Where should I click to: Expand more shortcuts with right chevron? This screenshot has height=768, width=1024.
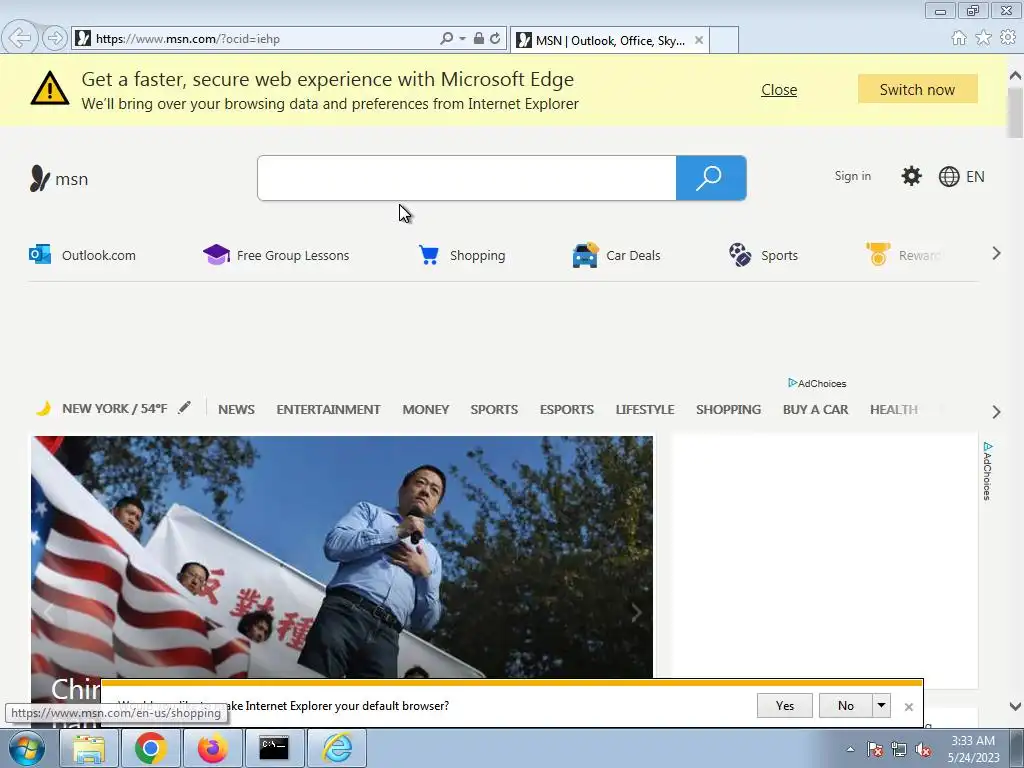click(996, 253)
